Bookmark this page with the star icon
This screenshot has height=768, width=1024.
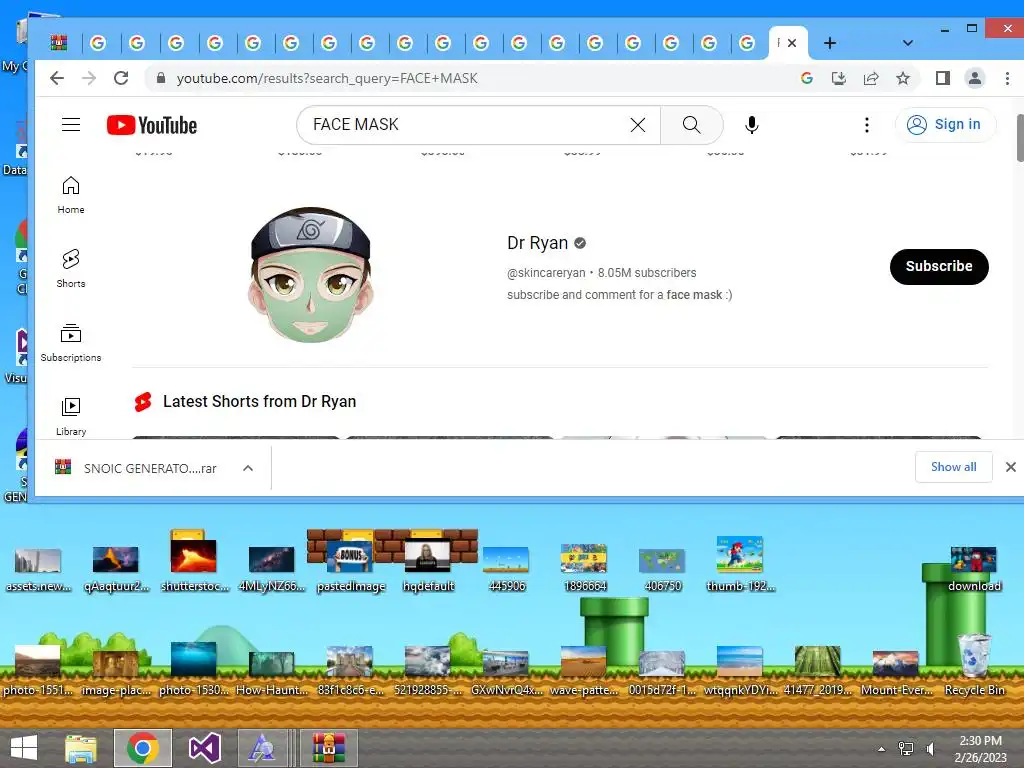[903, 78]
